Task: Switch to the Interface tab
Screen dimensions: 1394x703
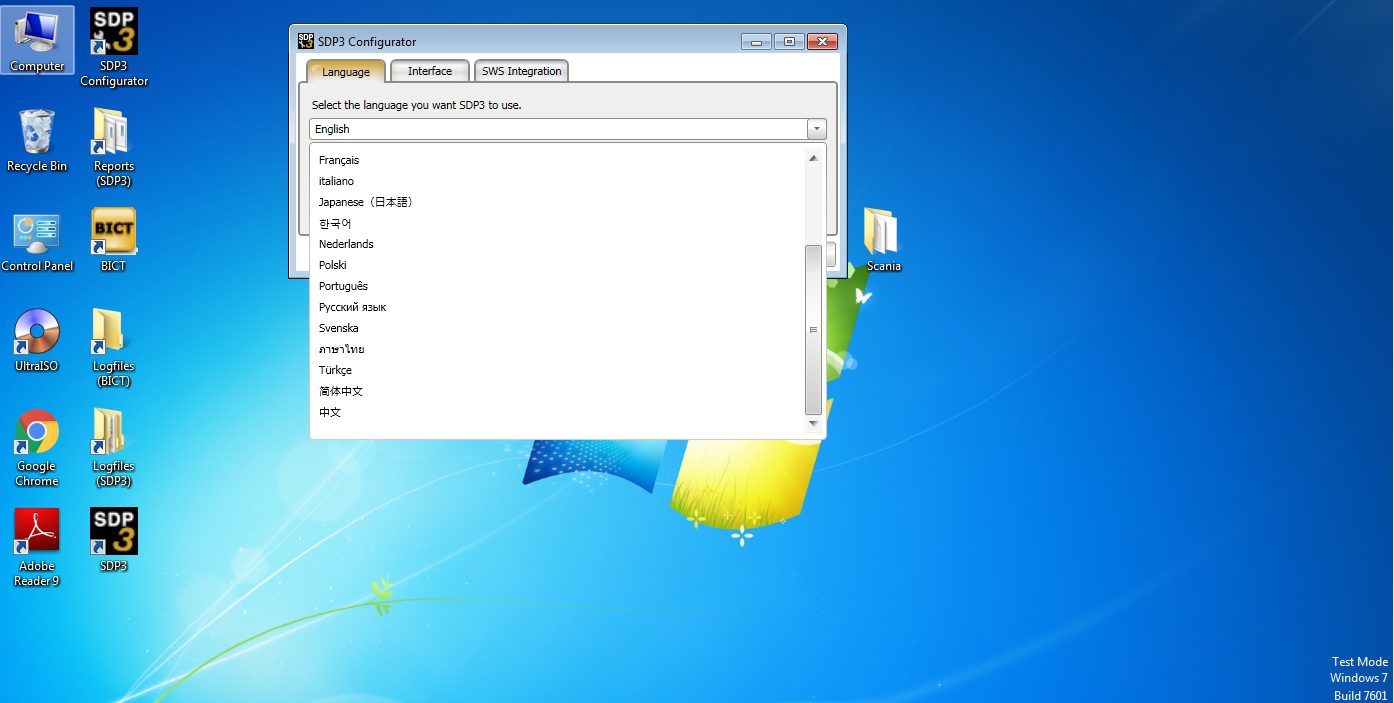Action: 430,71
